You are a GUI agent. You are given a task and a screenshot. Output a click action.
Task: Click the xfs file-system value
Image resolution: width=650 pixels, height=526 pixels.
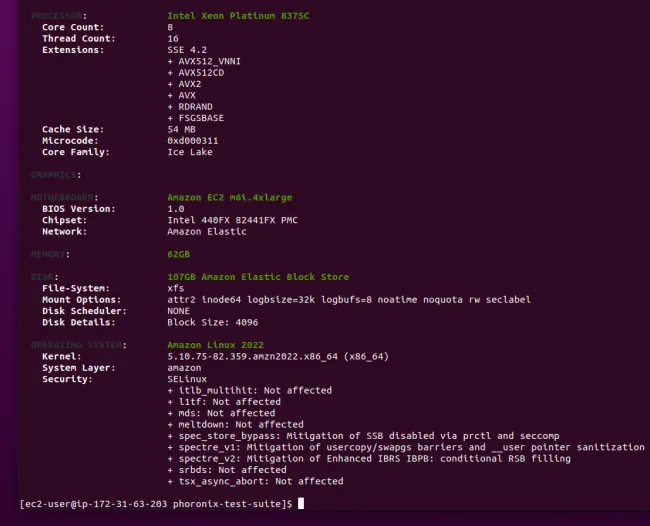[176, 287]
